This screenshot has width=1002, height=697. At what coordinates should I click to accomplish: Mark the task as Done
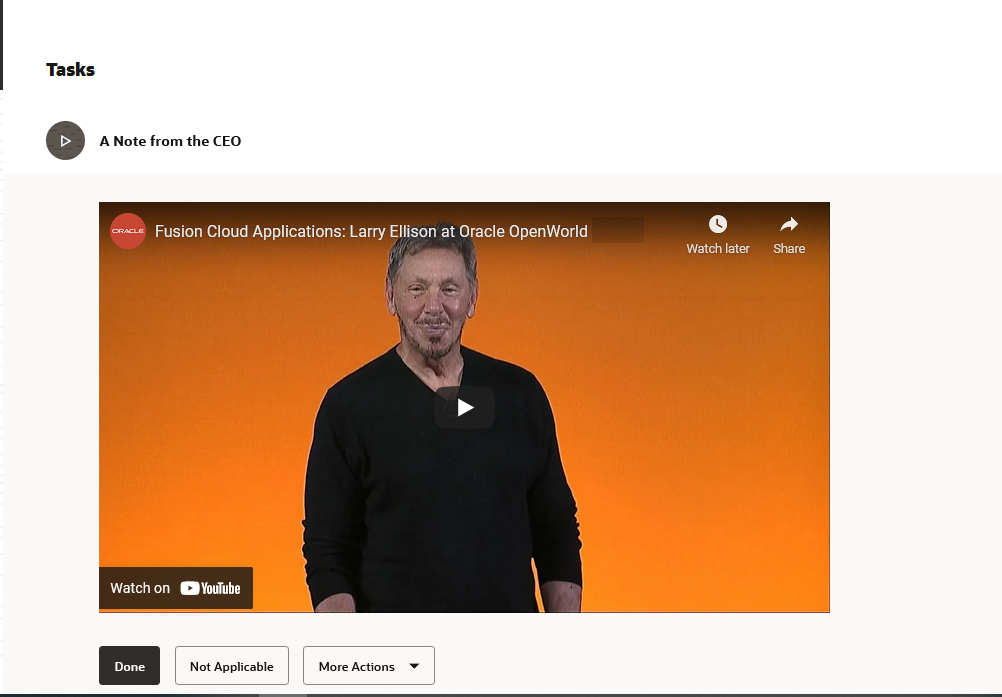pos(130,666)
